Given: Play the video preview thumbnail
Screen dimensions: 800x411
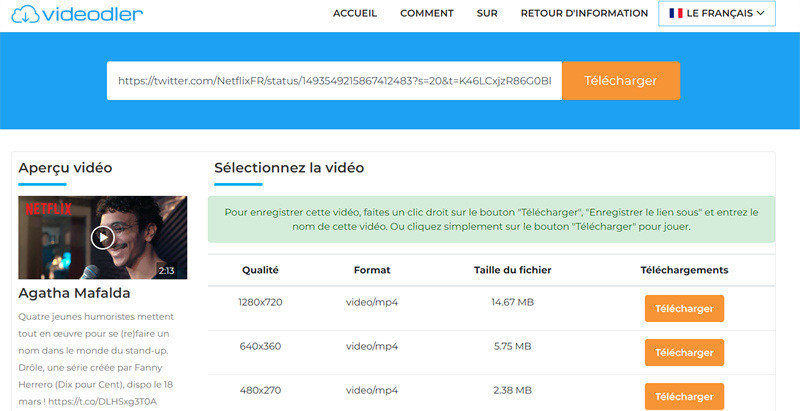Looking at the screenshot, I should point(103,238).
